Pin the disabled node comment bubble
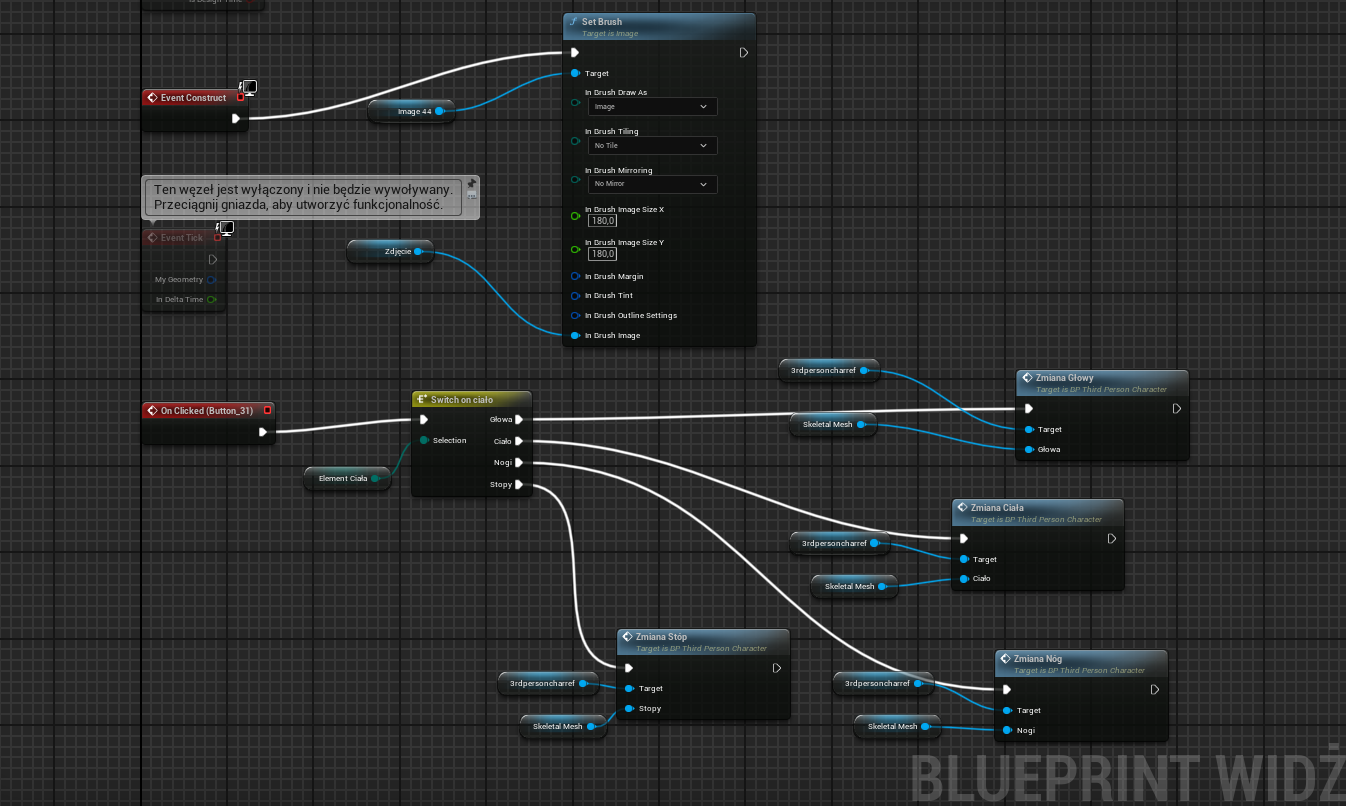 pyautogui.click(x=472, y=184)
